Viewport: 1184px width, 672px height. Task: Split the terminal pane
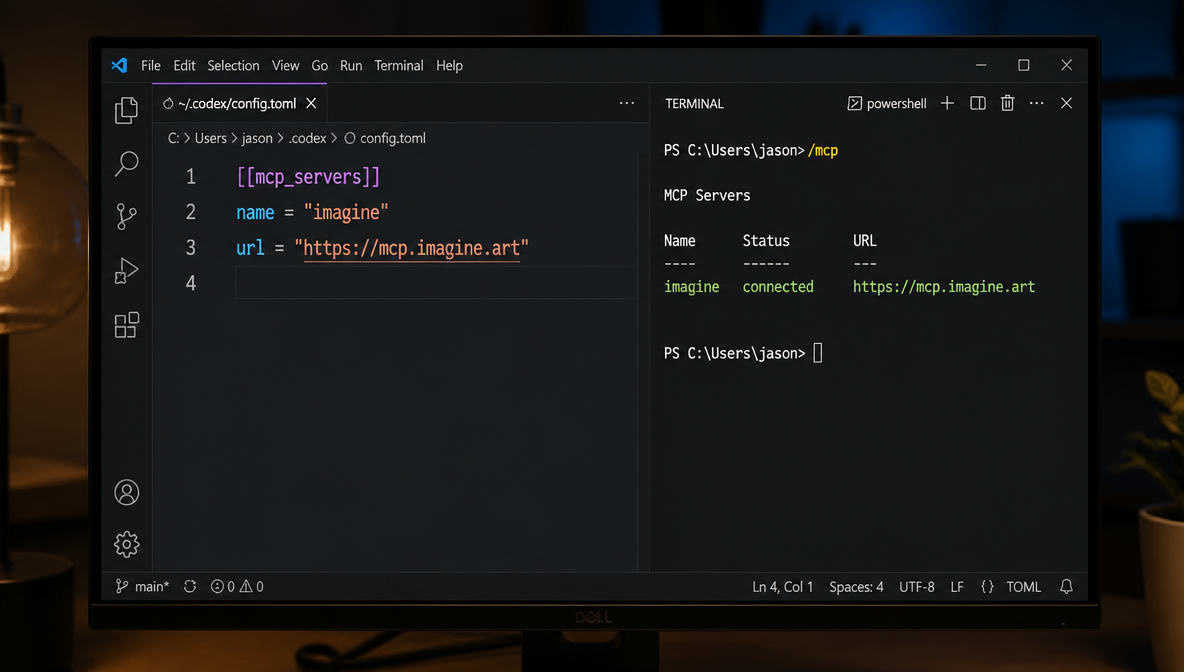[978, 103]
